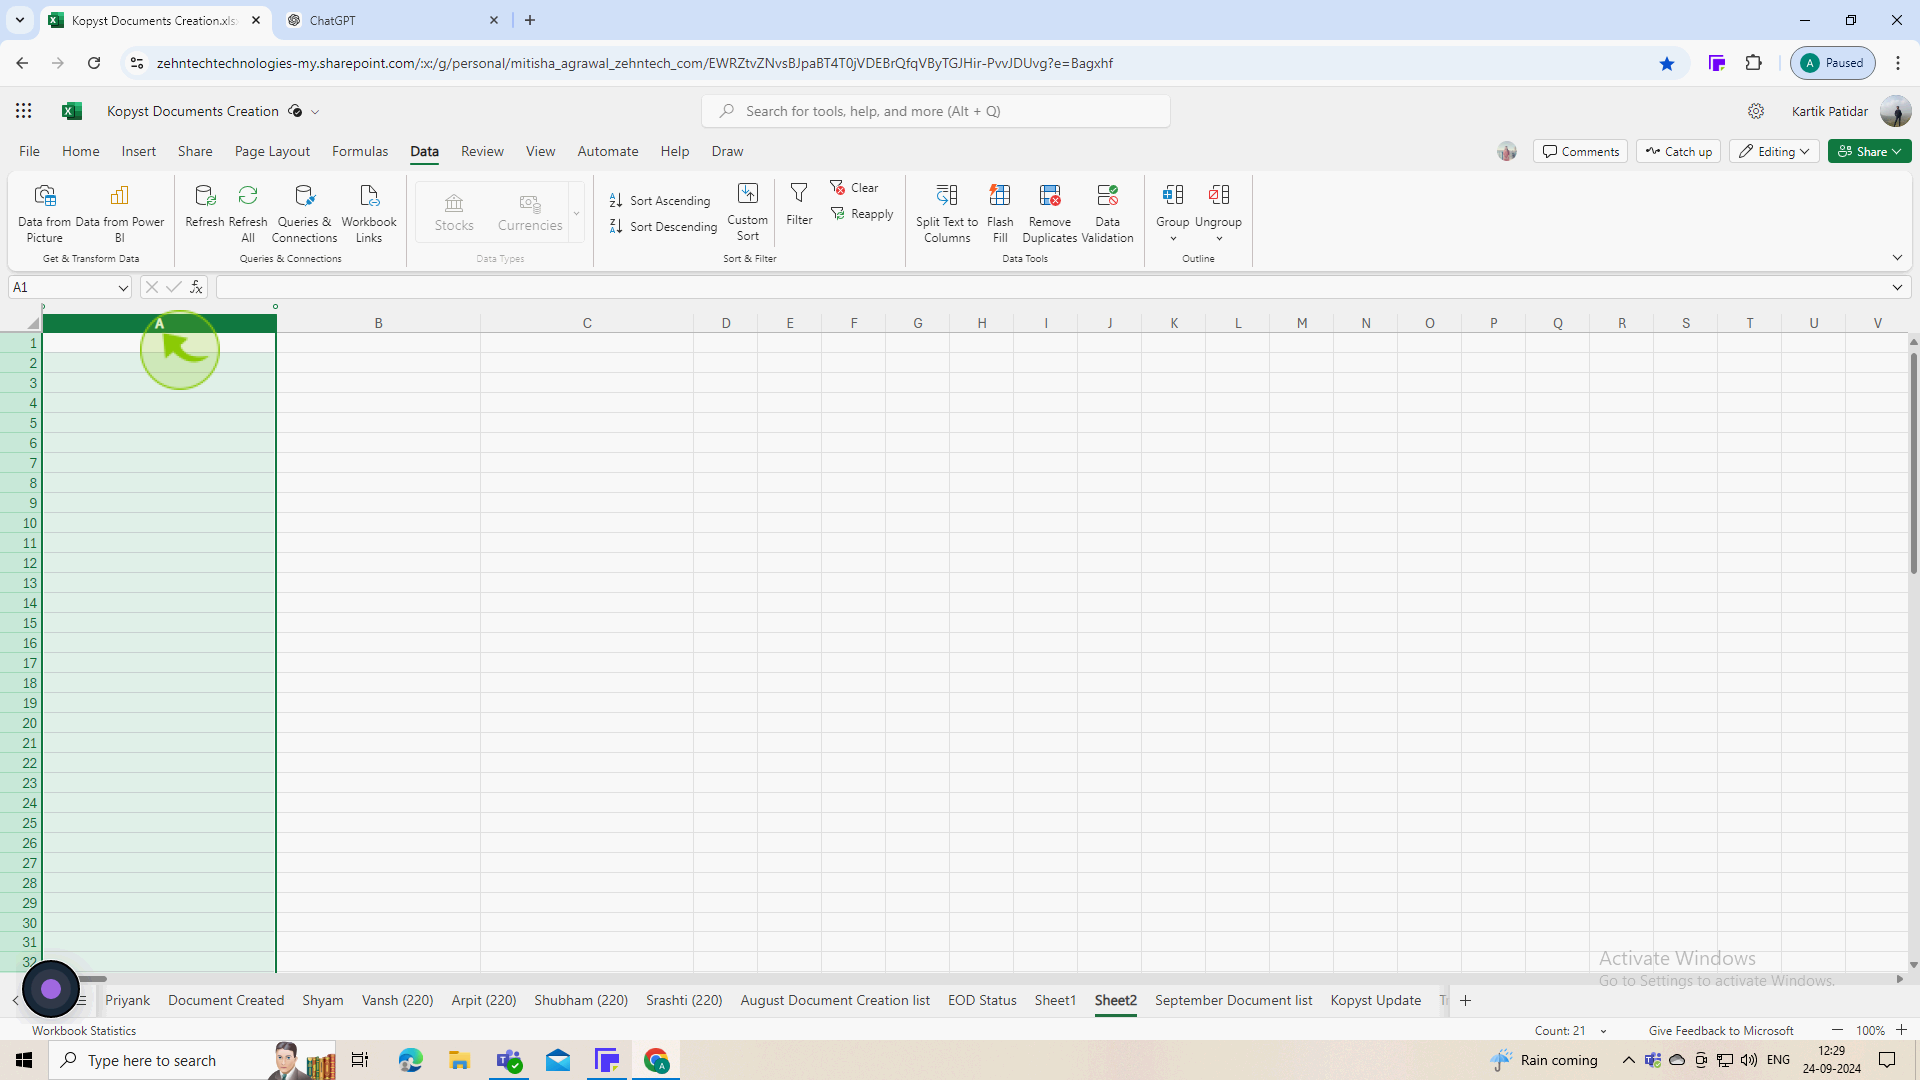The image size is (1920, 1080).
Task: Open the Comments pane
Action: click(x=1580, y=151)
